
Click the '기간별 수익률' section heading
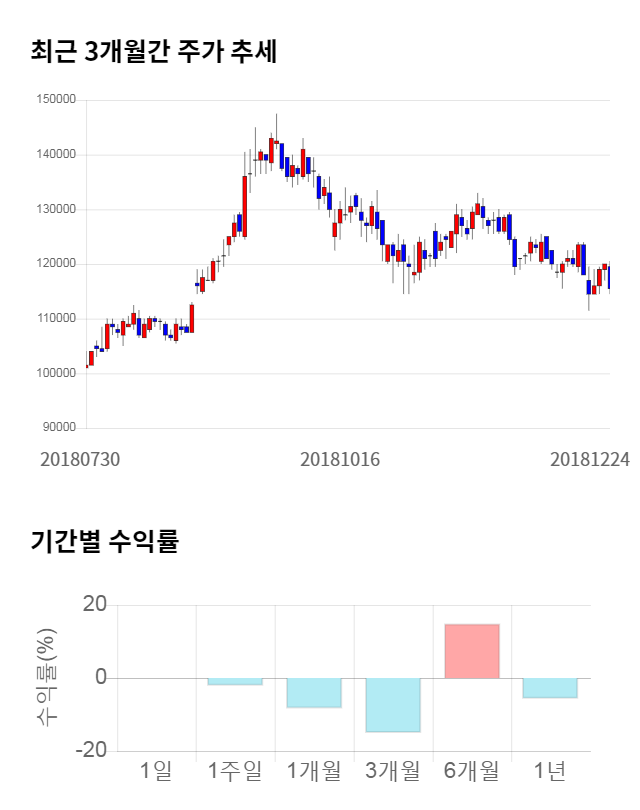coord(104,543)
